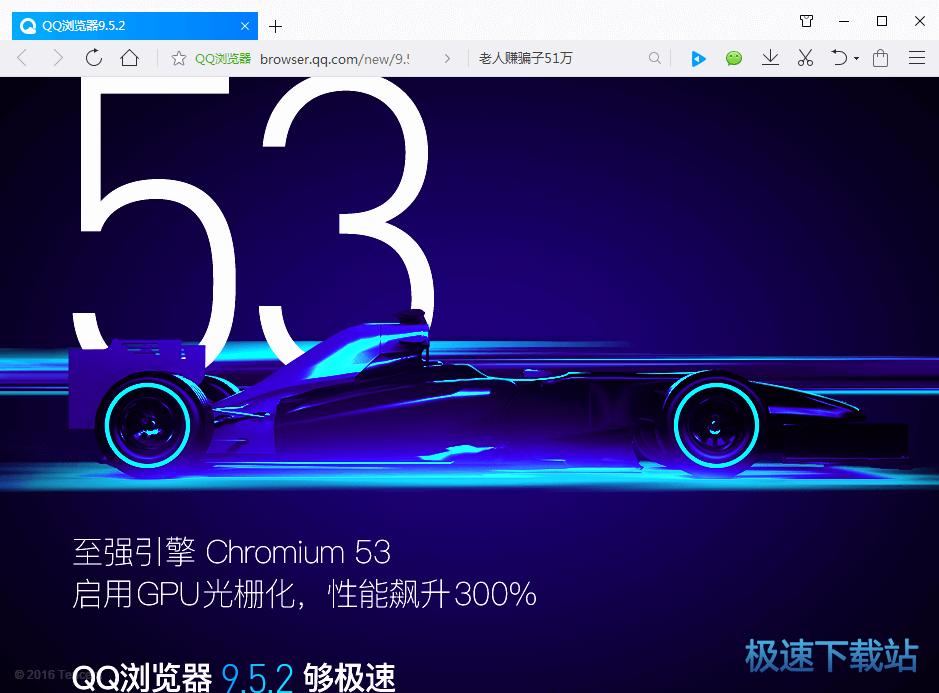Open the restore dropdown arrow next to undo
Viewport: 939px width, 693px height.
[x=855, y=57]
